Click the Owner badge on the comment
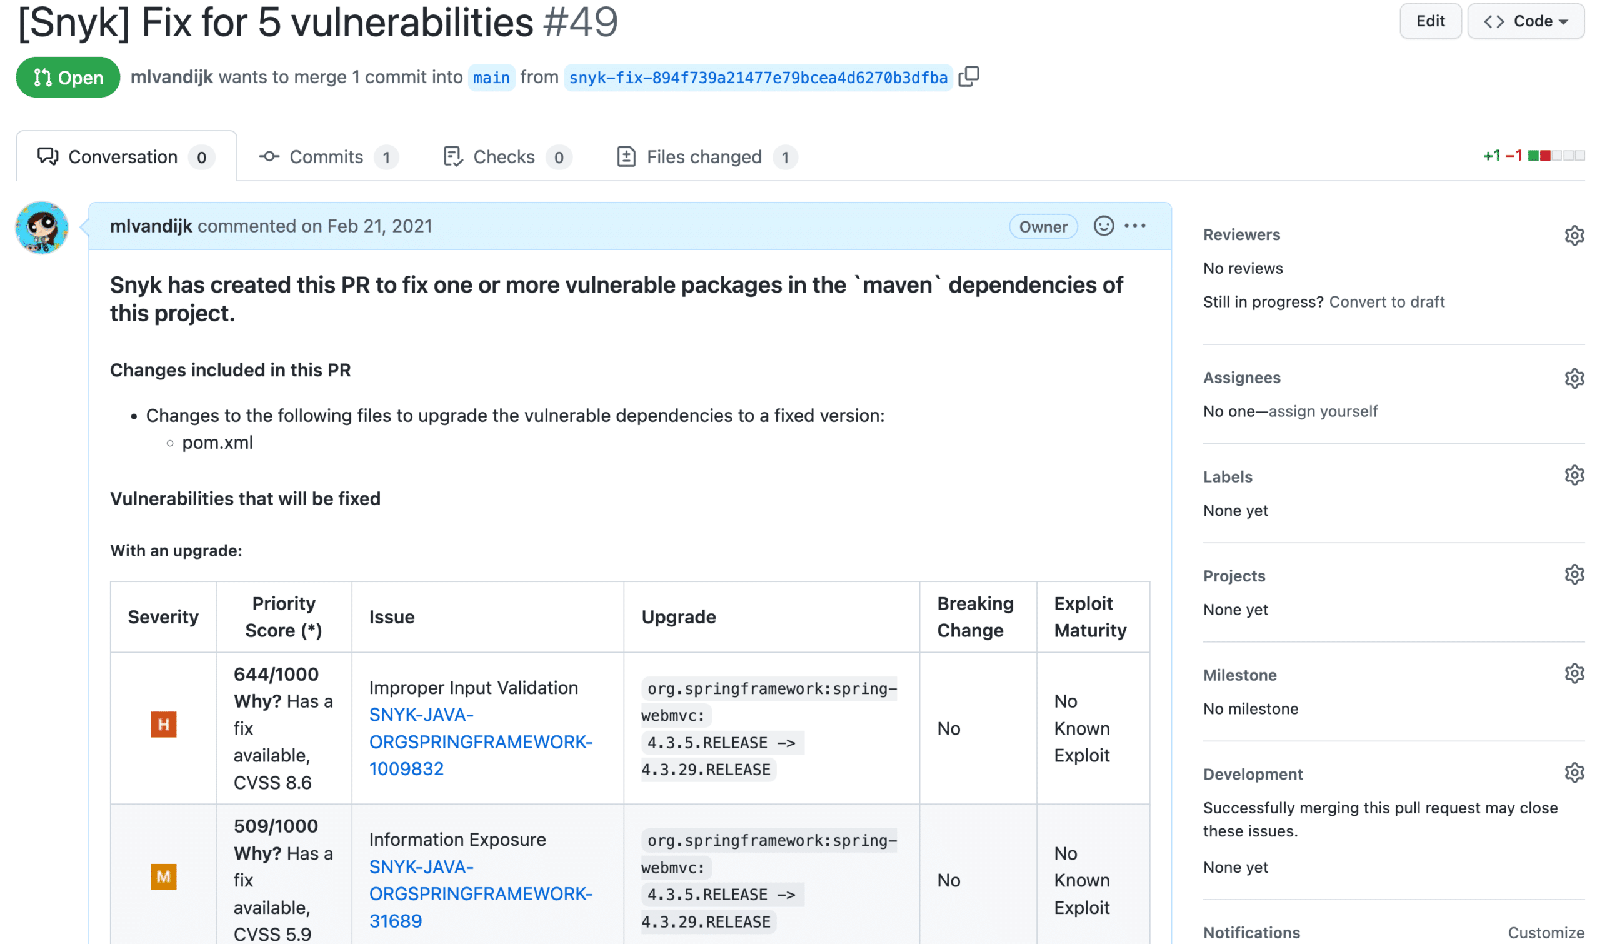The width and height of the screenshot is (1600, 944). [1043, 227]
